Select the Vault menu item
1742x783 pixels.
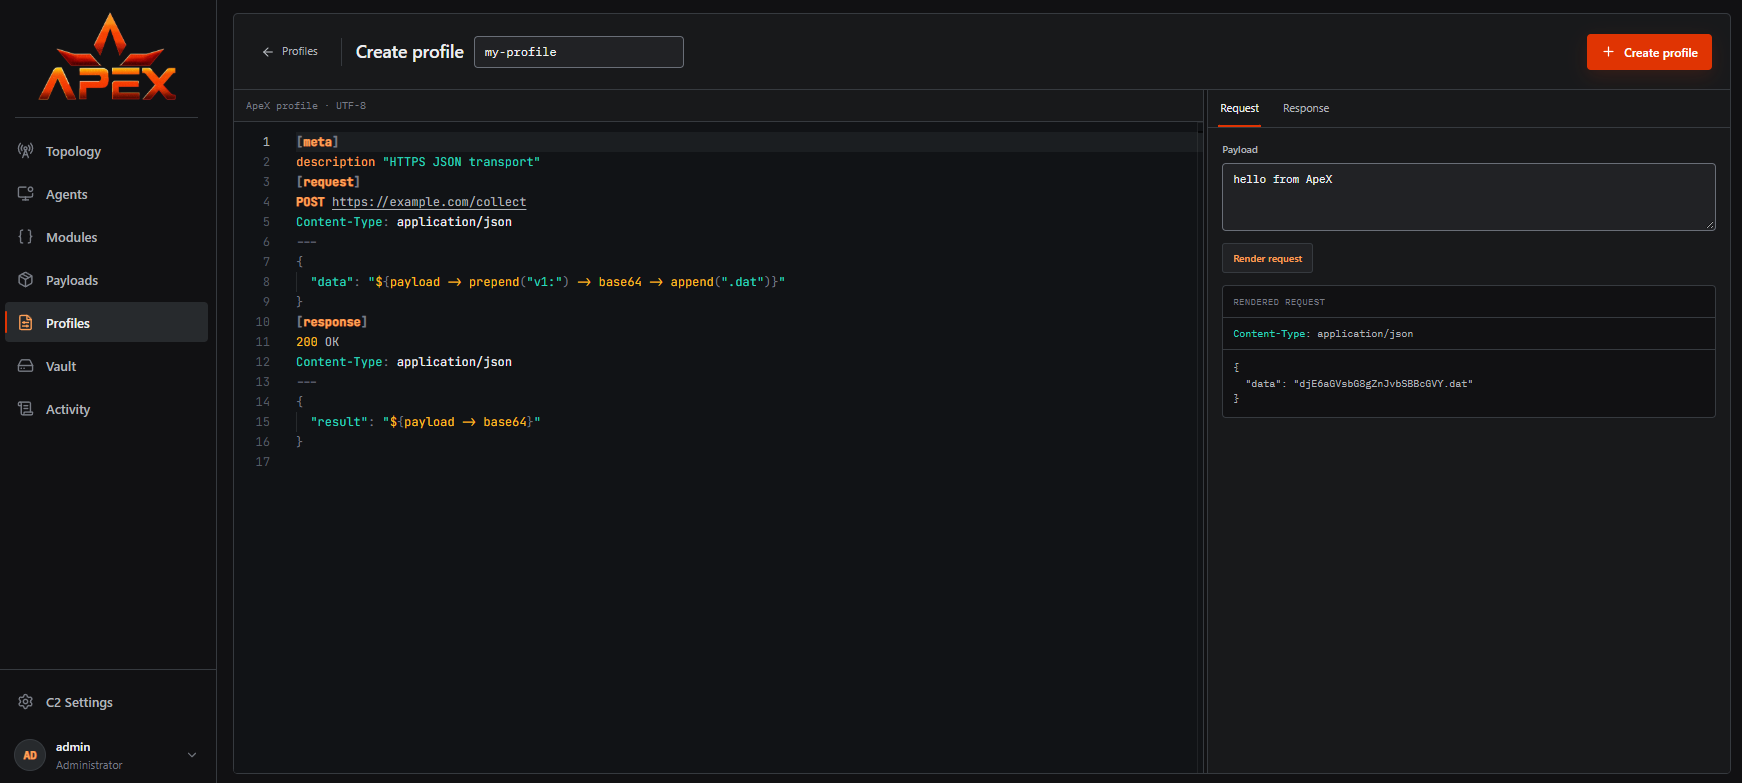click(107, 366)
